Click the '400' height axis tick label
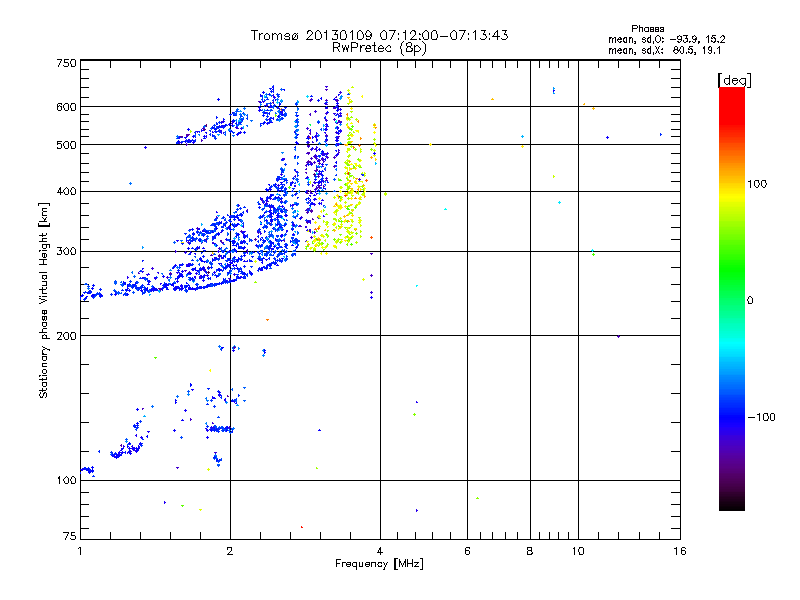Image resolution: width=800 pixels, height=600 pixels. click(x=66, y=191)
